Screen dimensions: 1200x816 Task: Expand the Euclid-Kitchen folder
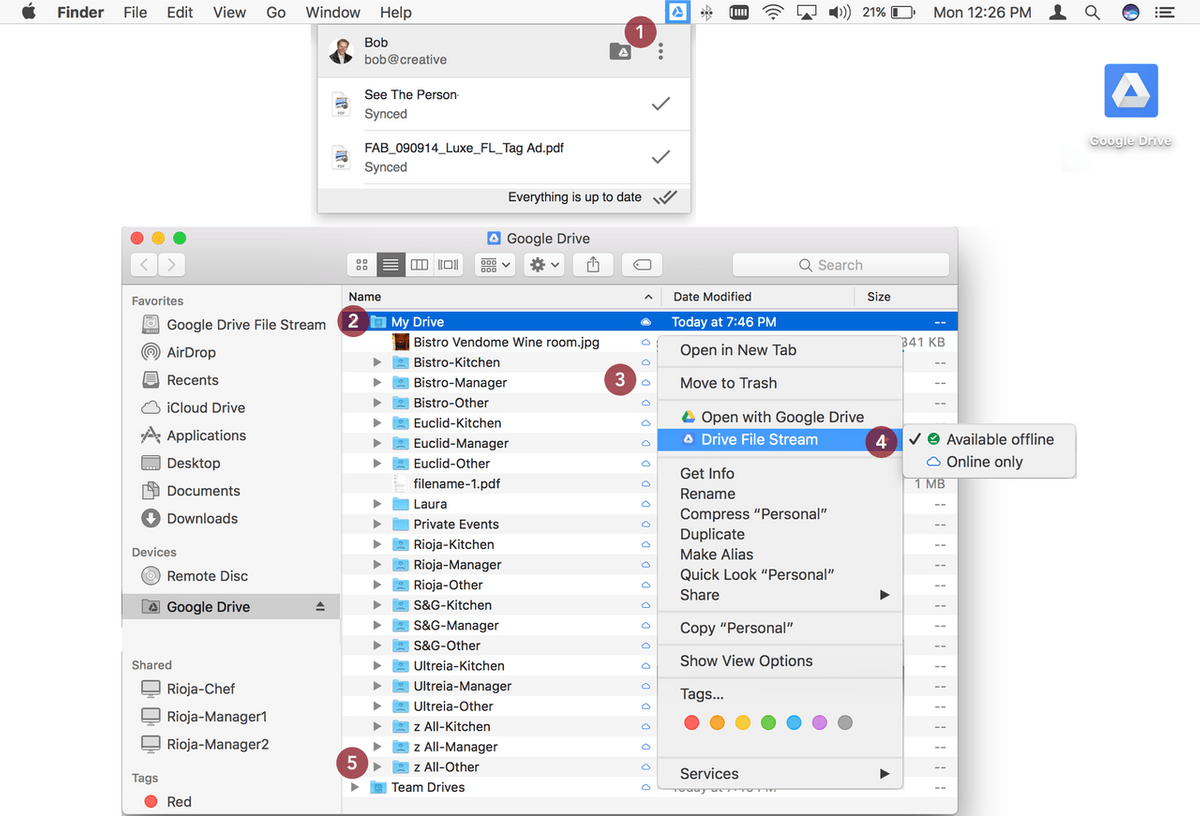[377, 423]
